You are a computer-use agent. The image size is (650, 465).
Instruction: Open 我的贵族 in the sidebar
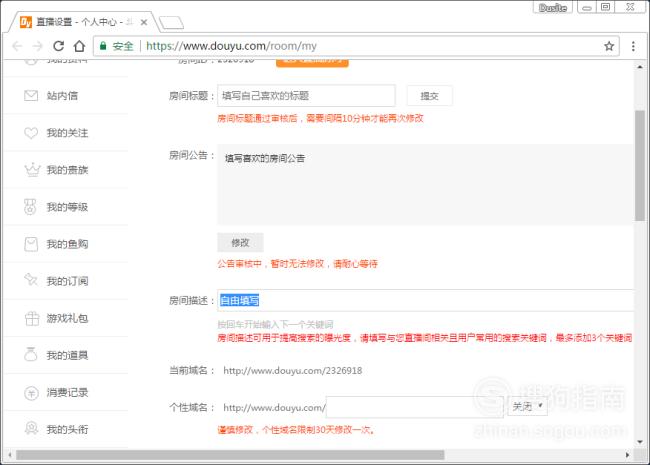click(x=67, y=170)
